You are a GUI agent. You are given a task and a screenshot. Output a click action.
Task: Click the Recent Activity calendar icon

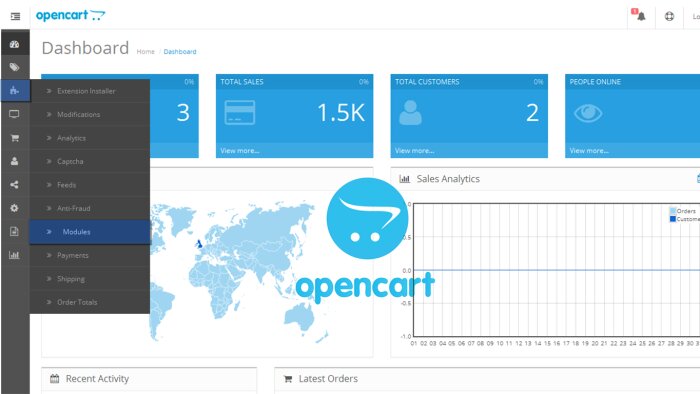[x=54, y=379]
